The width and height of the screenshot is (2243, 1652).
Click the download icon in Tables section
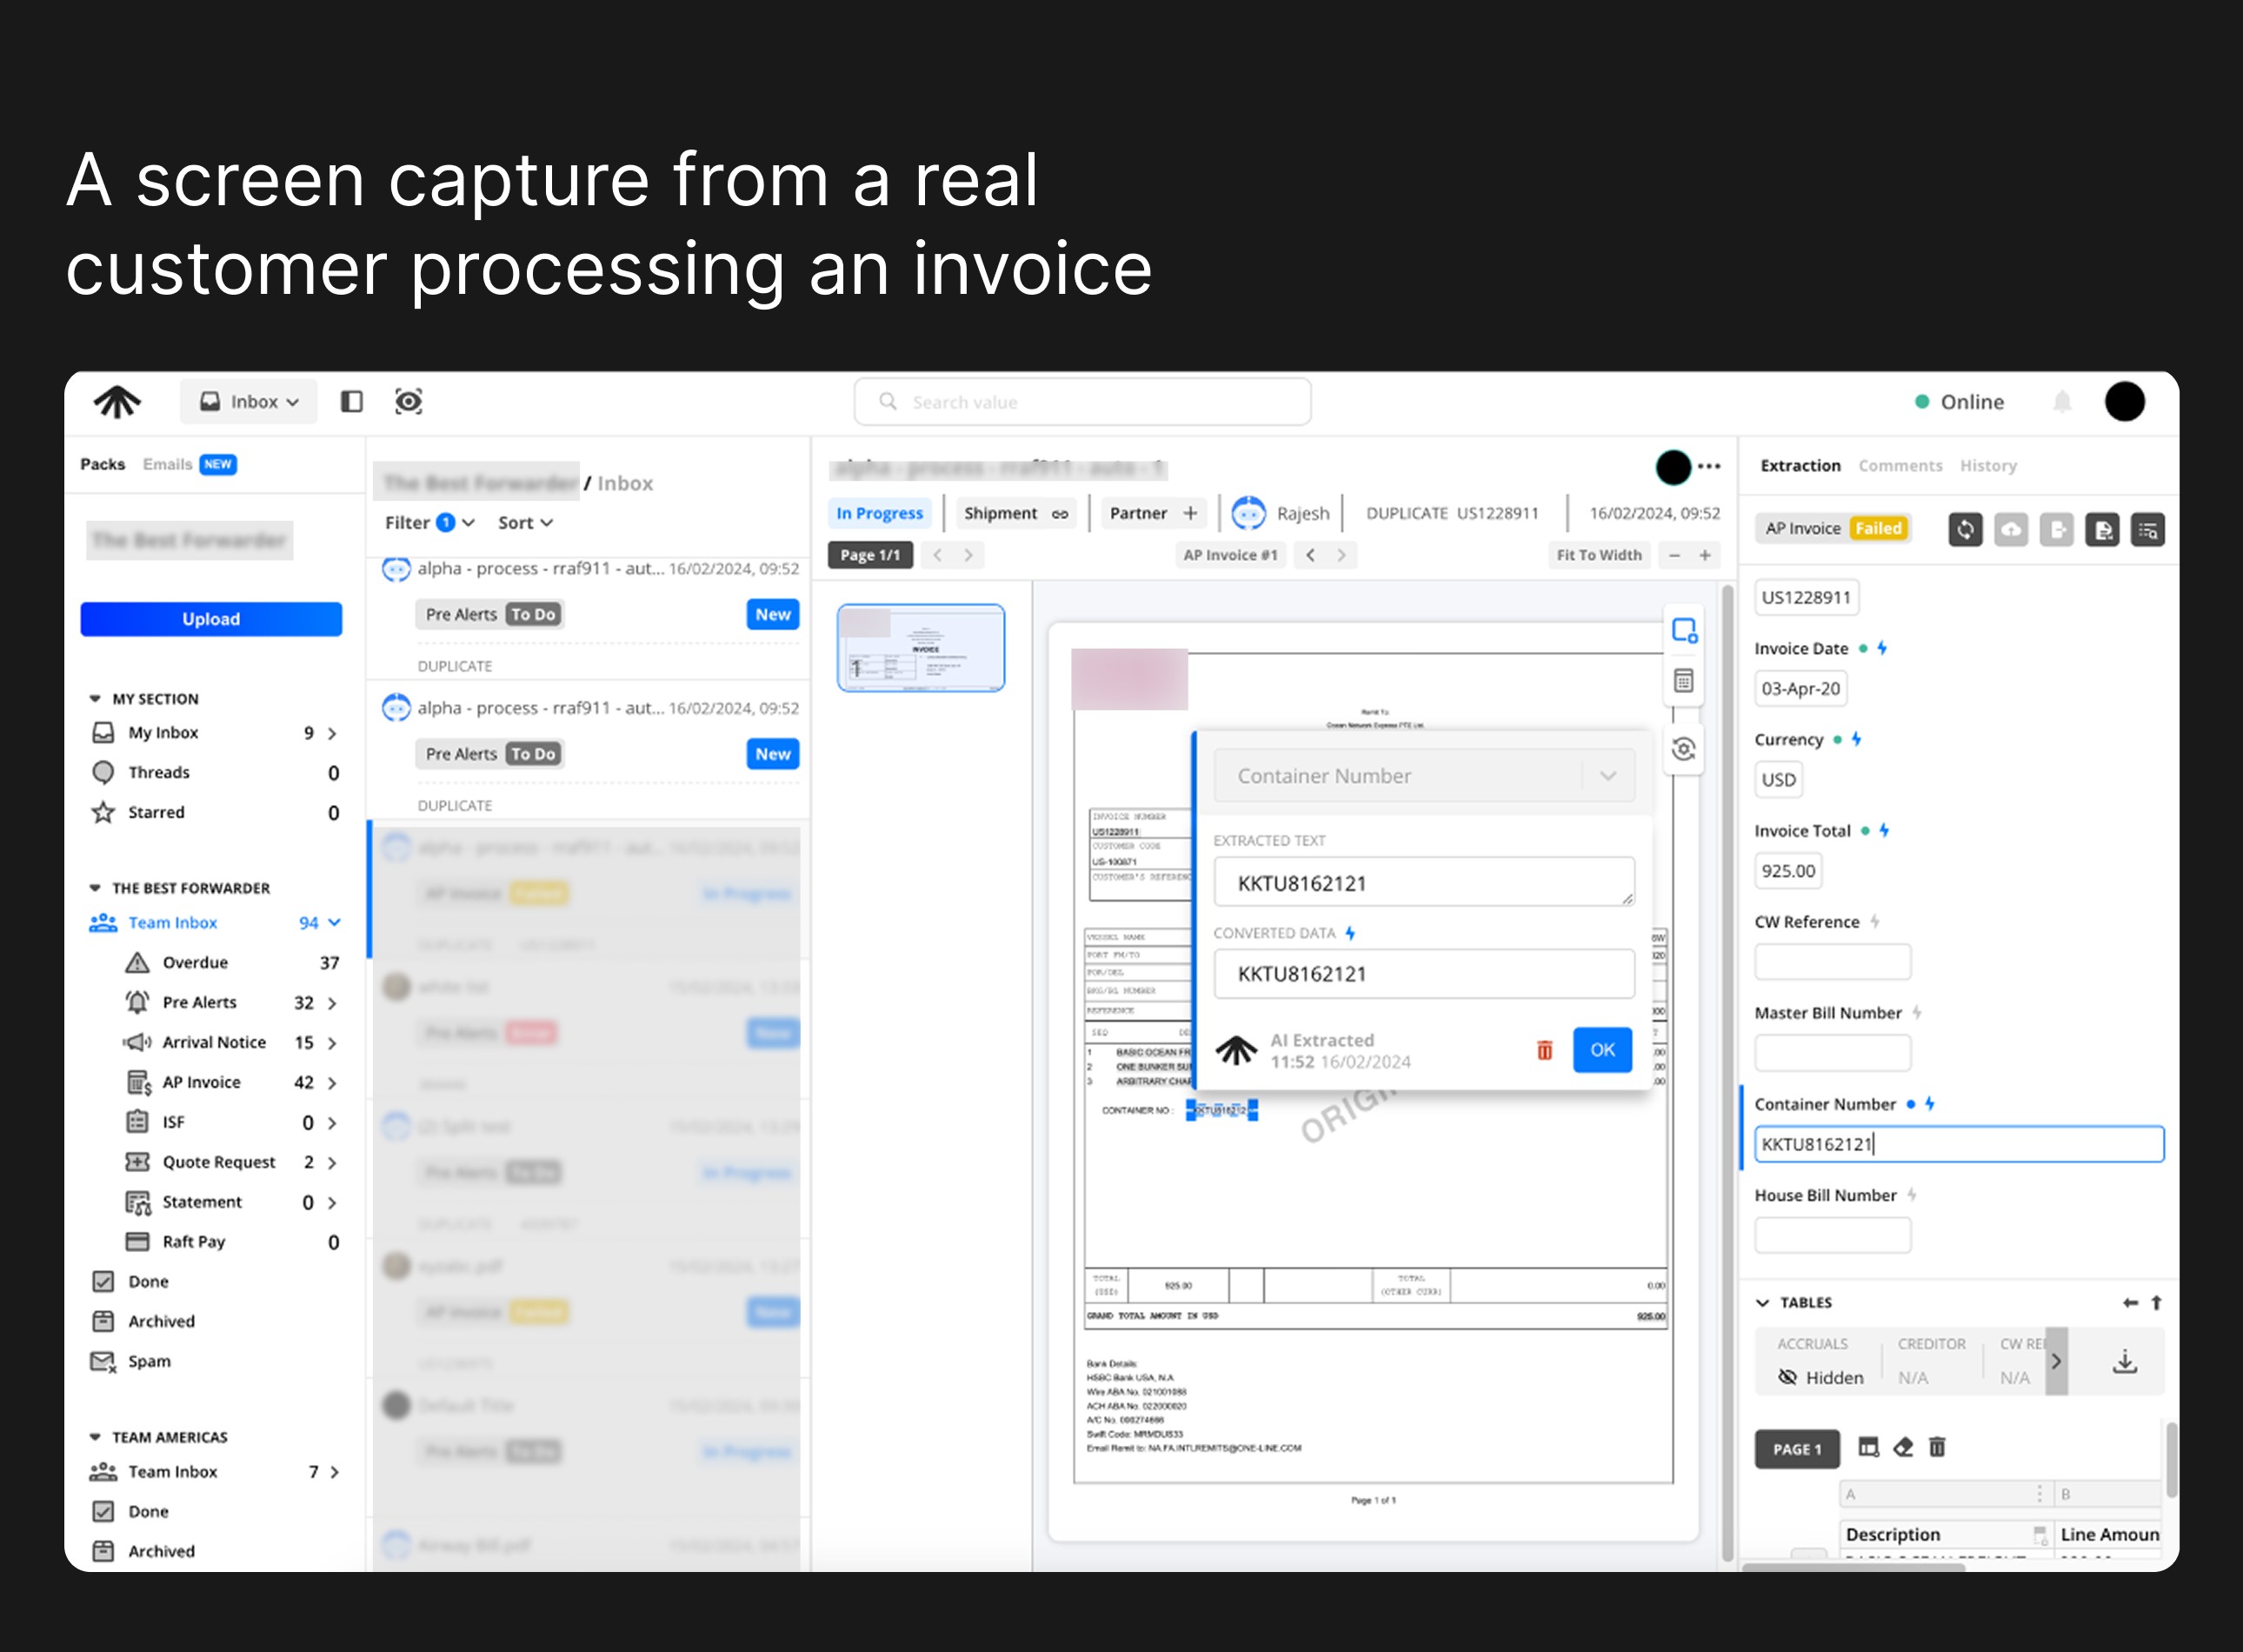click(2124, 1361)
